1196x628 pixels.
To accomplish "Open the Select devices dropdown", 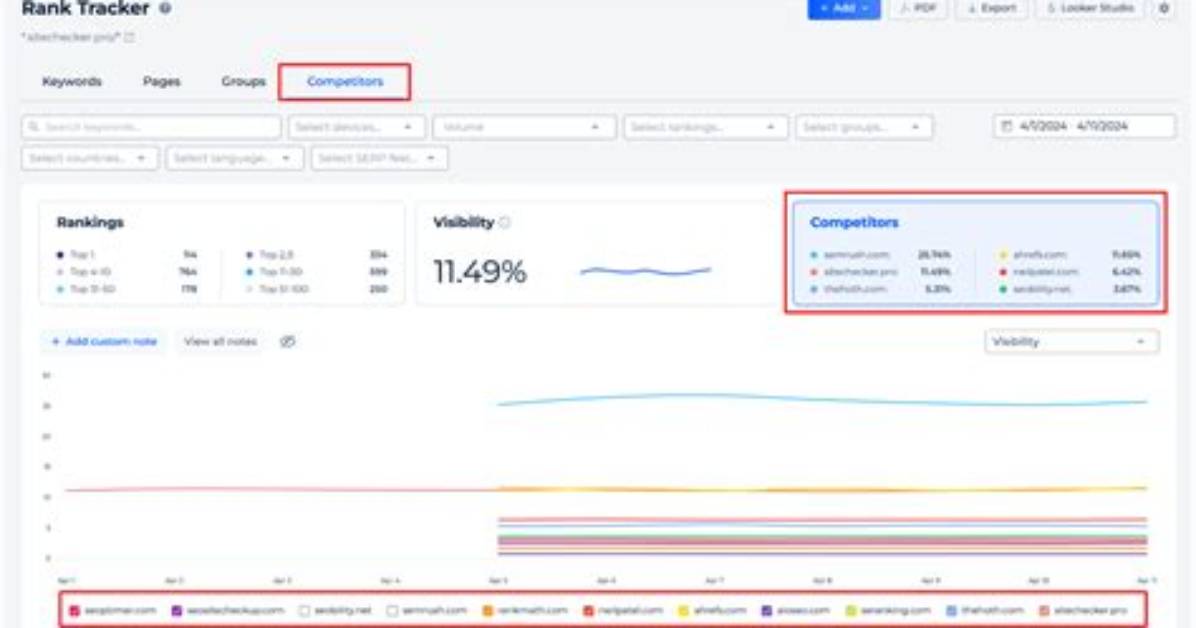I will (356, 127).
